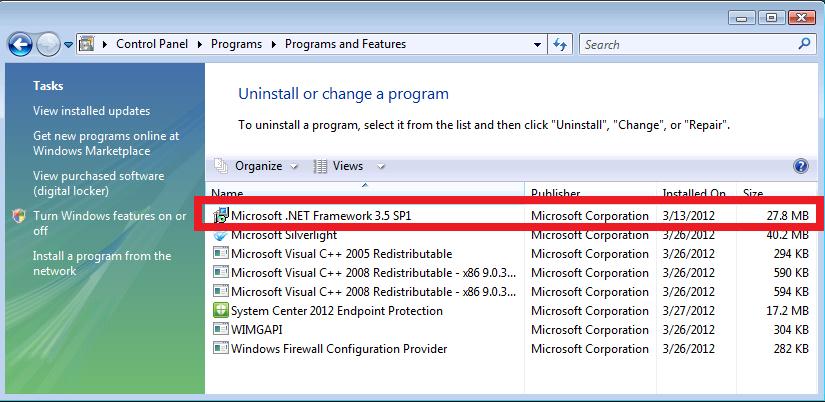Open the Views dropdown arrow
This screenshot has width=825, height=402.
[381, 167]
